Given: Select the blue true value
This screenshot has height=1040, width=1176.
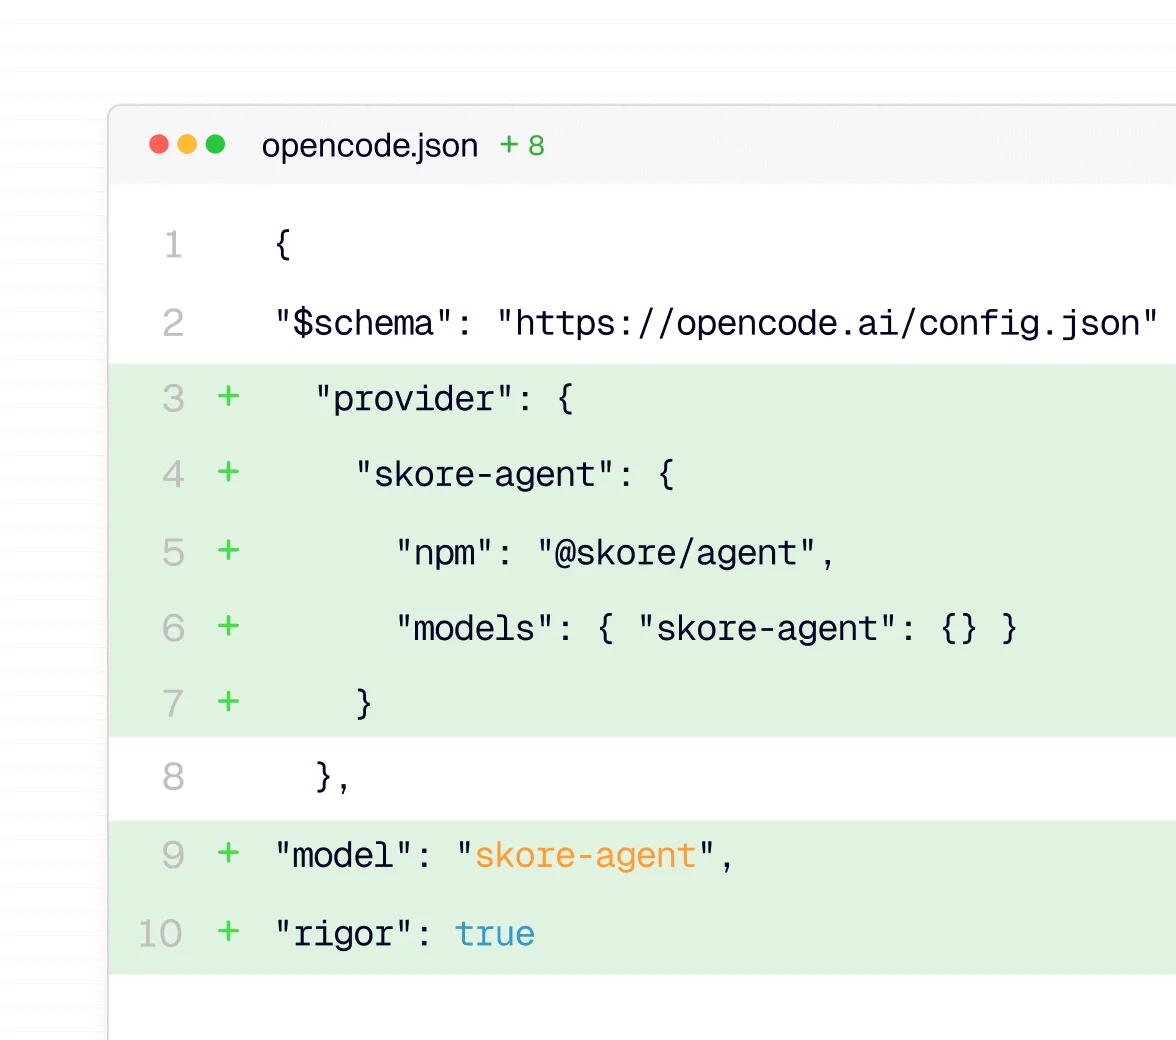Looking at the screenshot, I should (494, 934).
